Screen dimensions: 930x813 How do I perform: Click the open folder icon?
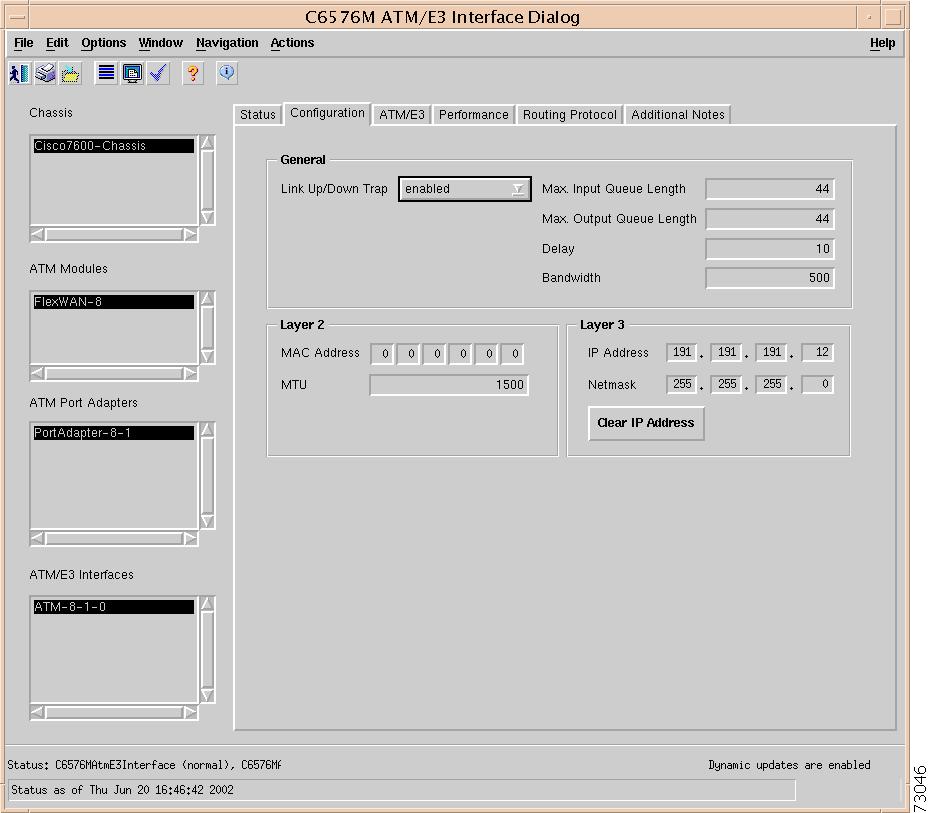tap(71, 74)
